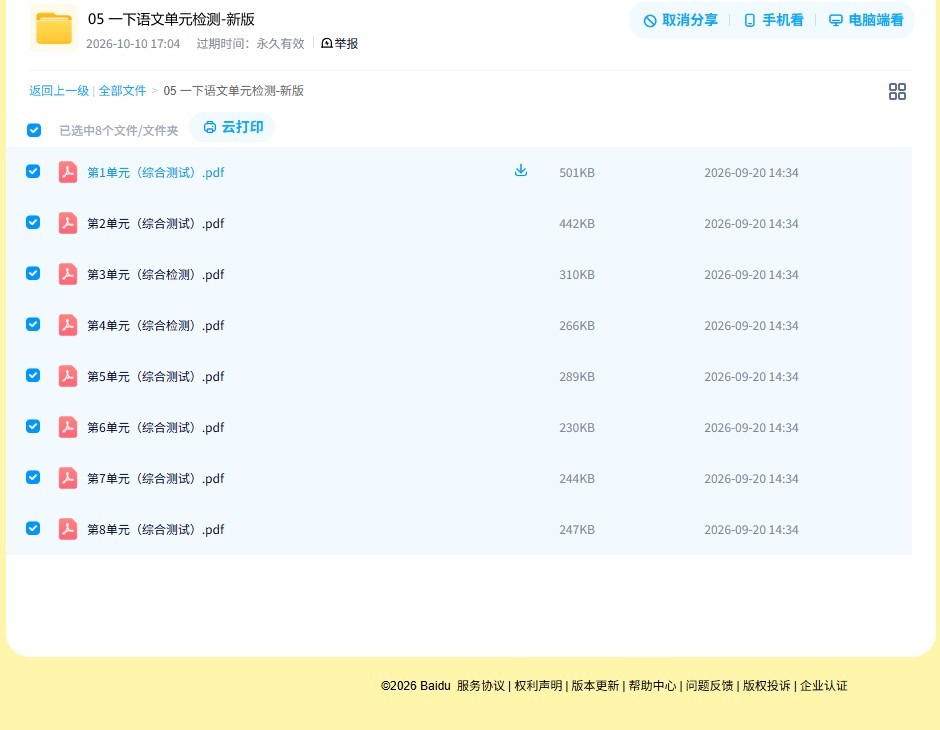Screen dimensions: 940x730
Task: Uncheck checkbox for 第8单元 file
Action: [x=33, y=528]
